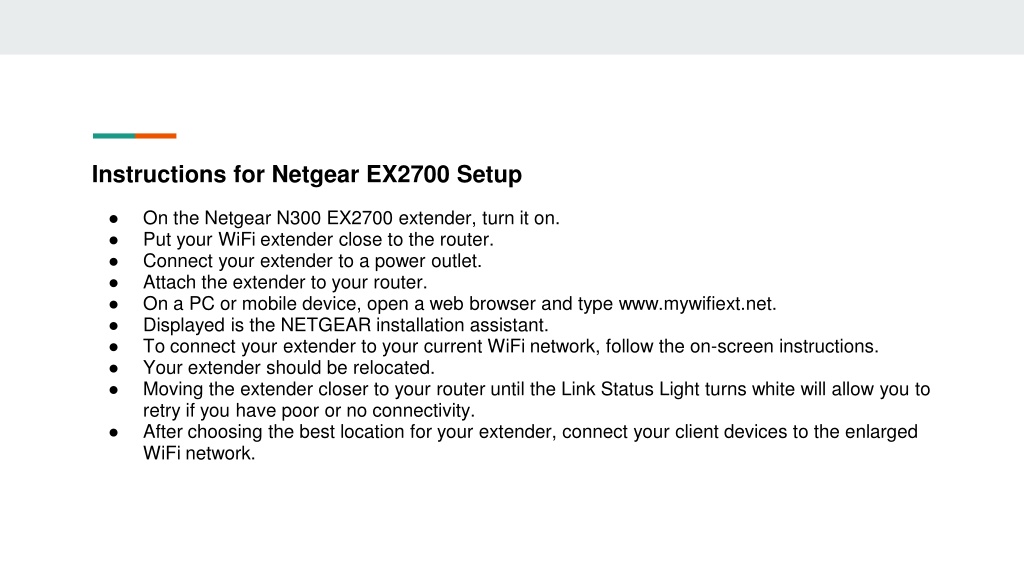This screenshot has height=576, width=1024.
Task: Click the bullet beside 'On the Netgear N300'
Action: [x=114, y=219]
